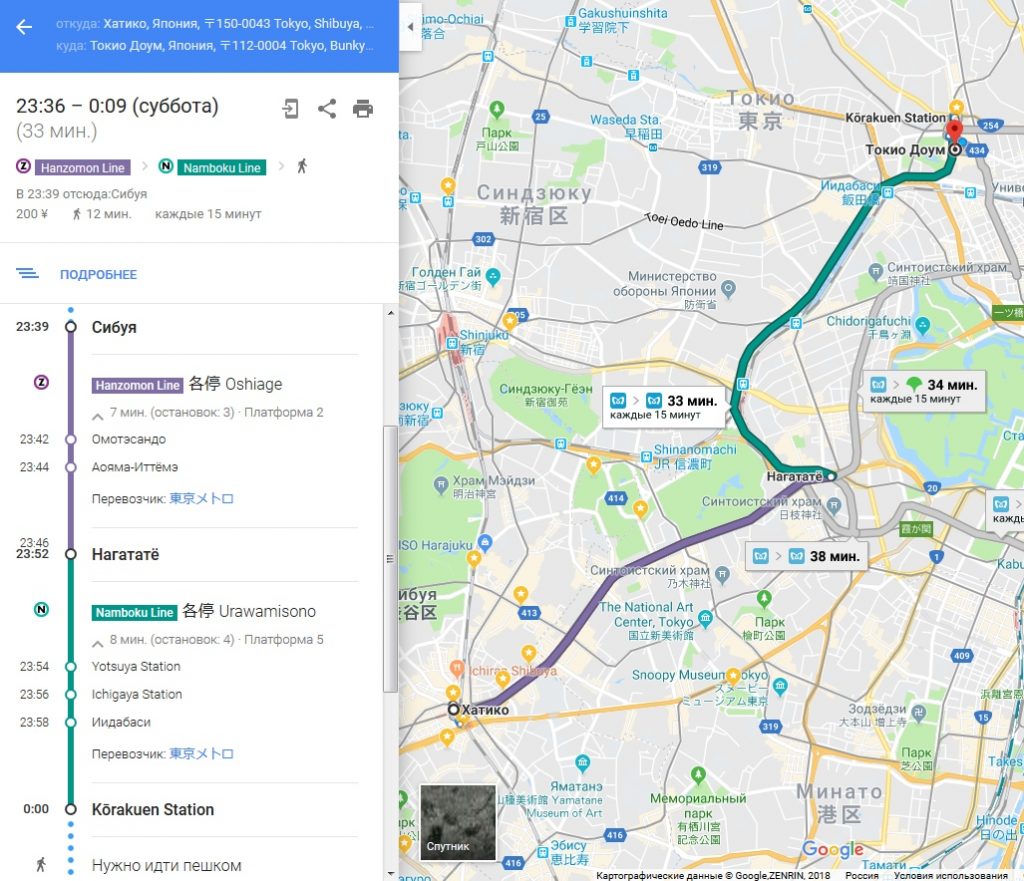This screenshot has height=881, width=1024.
Task: Click the Yotsuya Station stop
Action: [x=136, y=667]
